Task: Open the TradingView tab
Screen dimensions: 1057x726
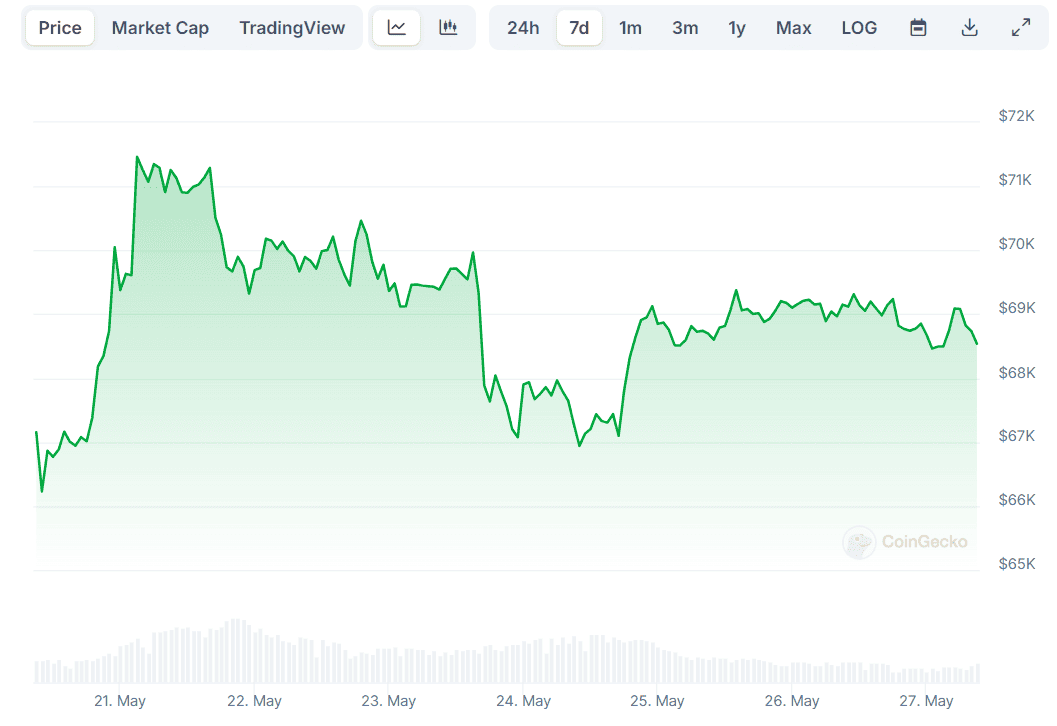Action: click(292, 28)
